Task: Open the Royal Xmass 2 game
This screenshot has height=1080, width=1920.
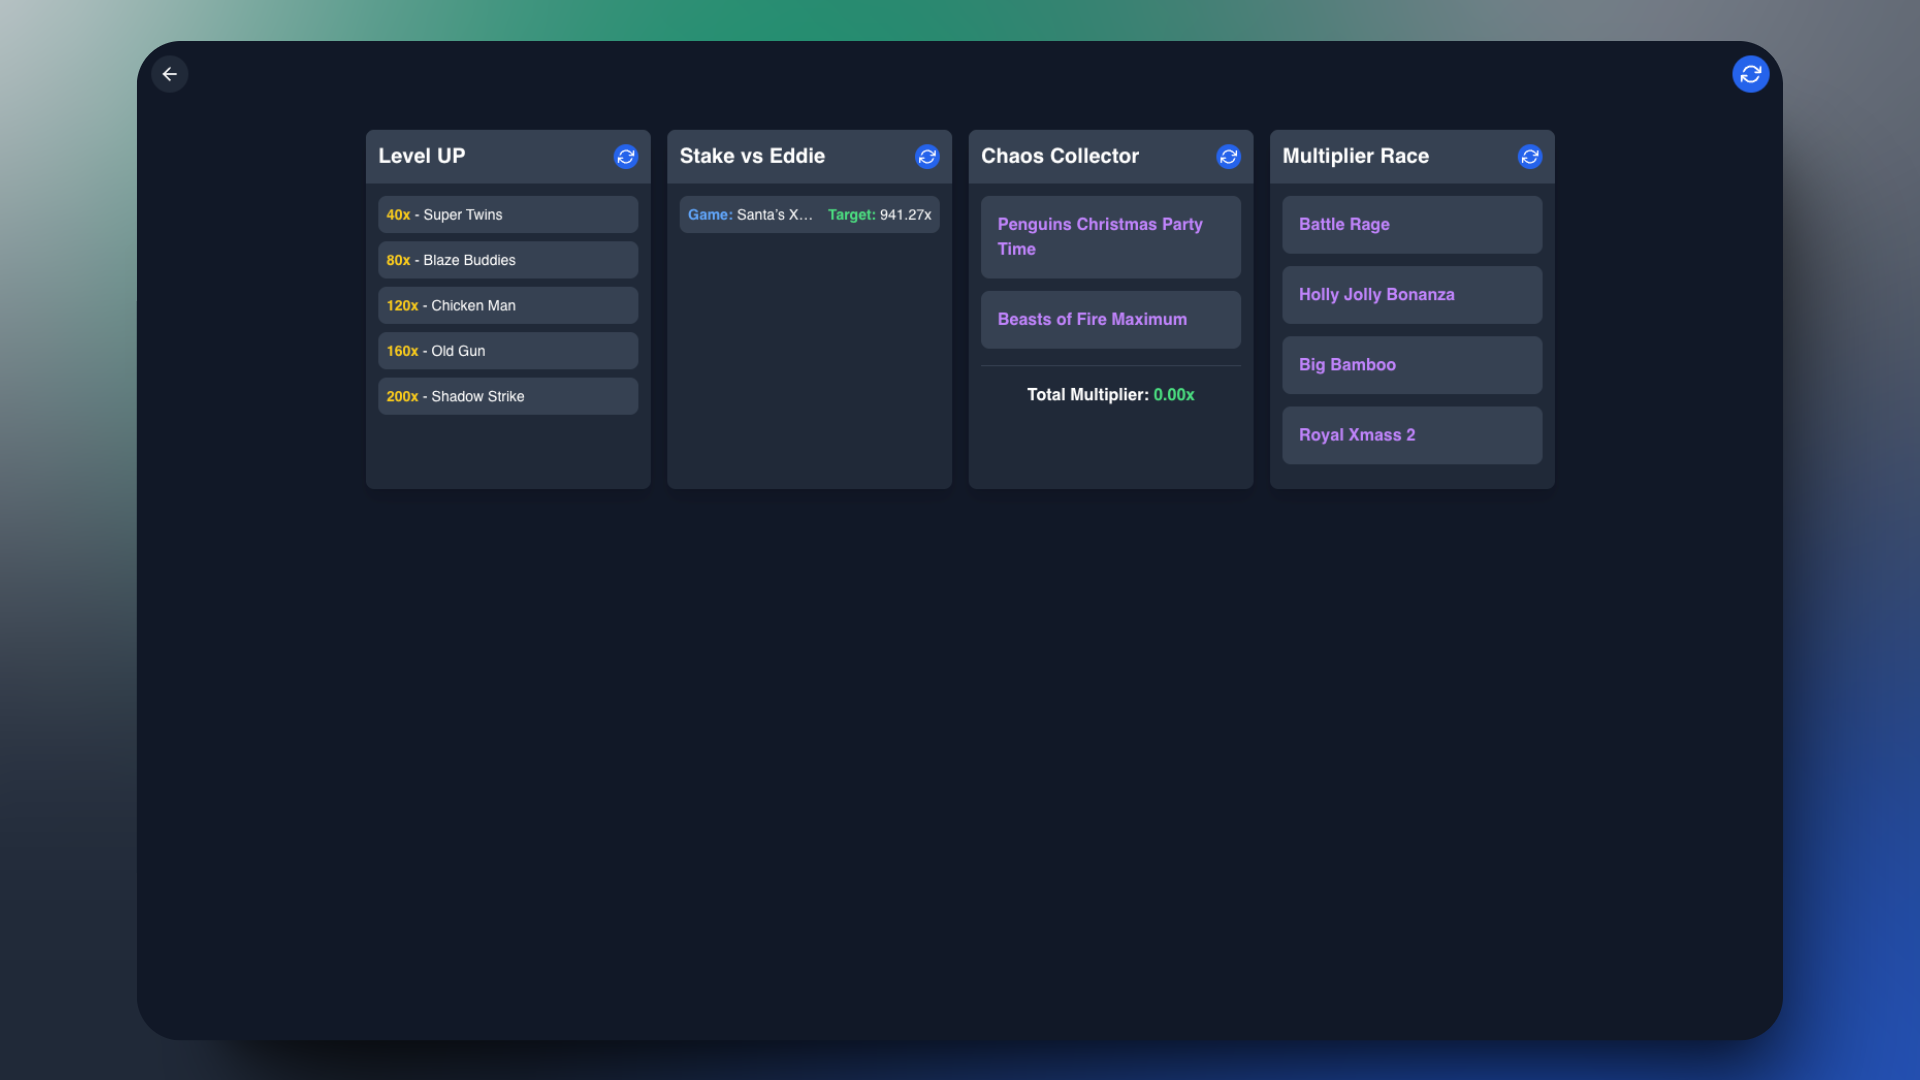Action: pos(1411,435)
